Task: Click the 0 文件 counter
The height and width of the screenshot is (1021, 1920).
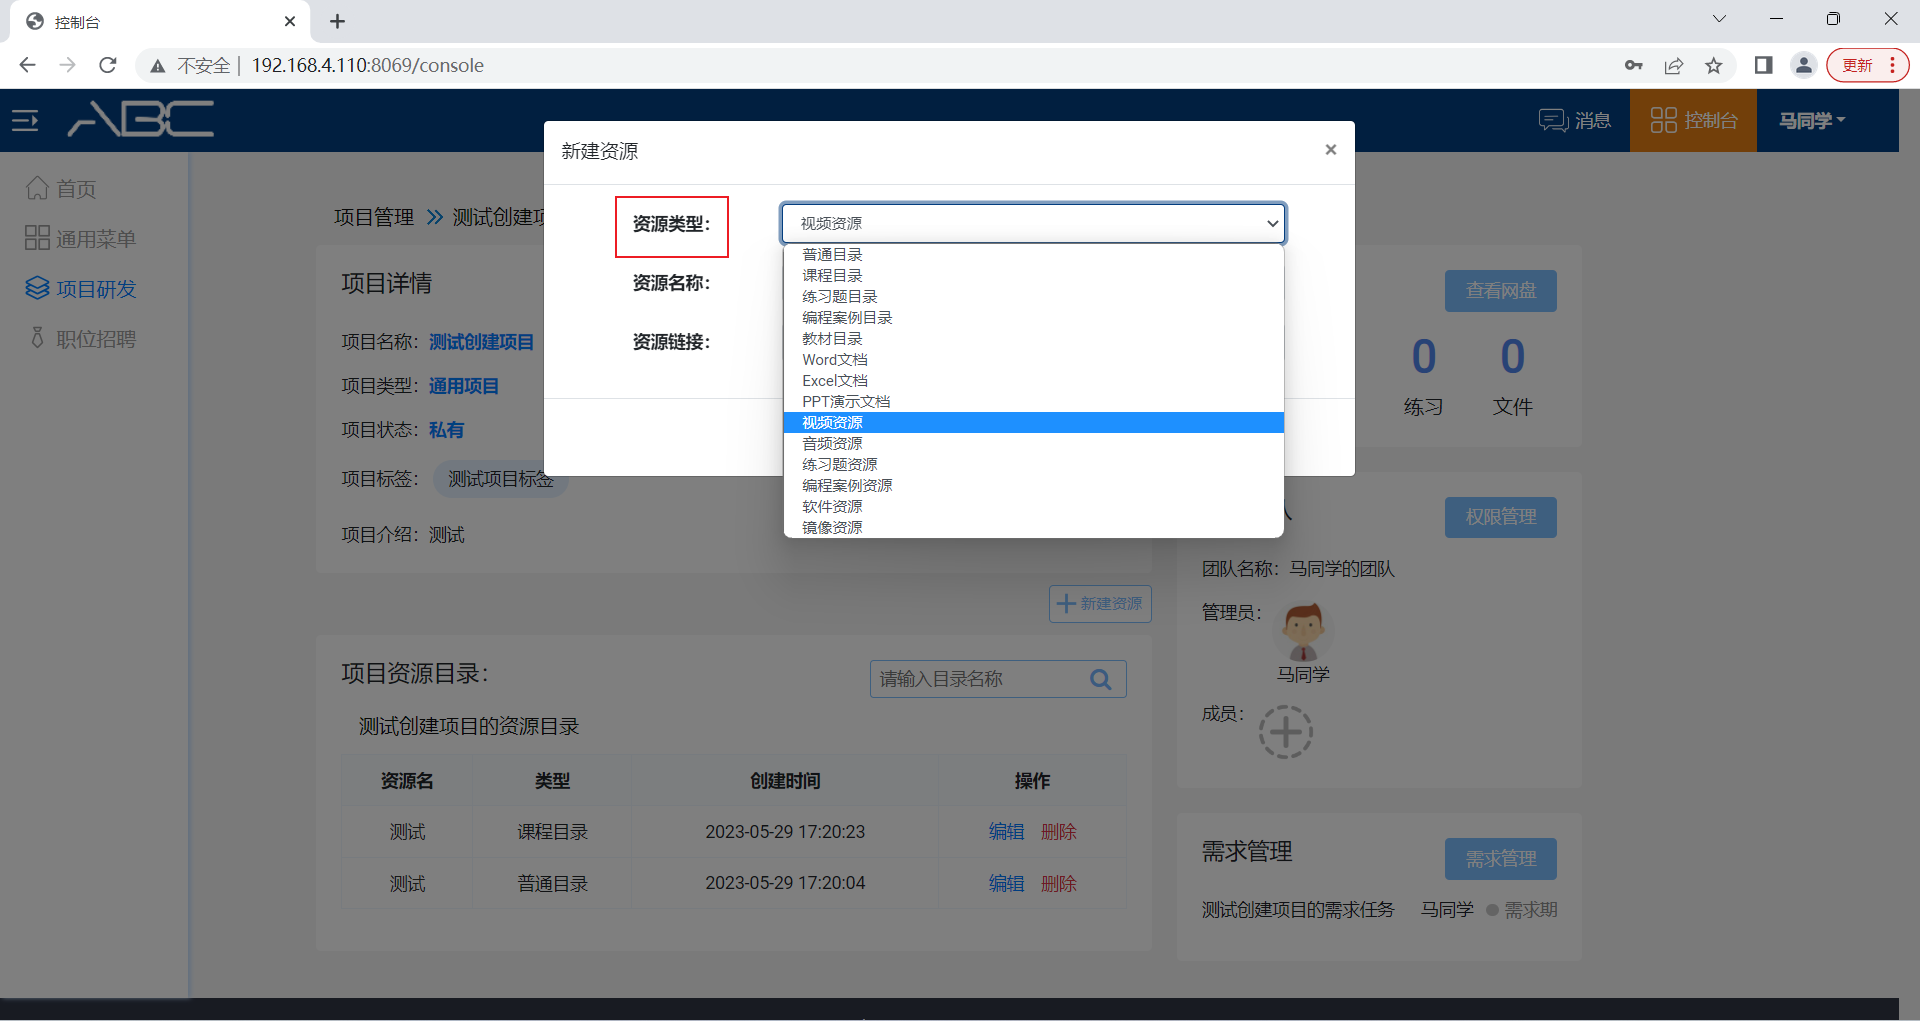Action: point(1512,378)
